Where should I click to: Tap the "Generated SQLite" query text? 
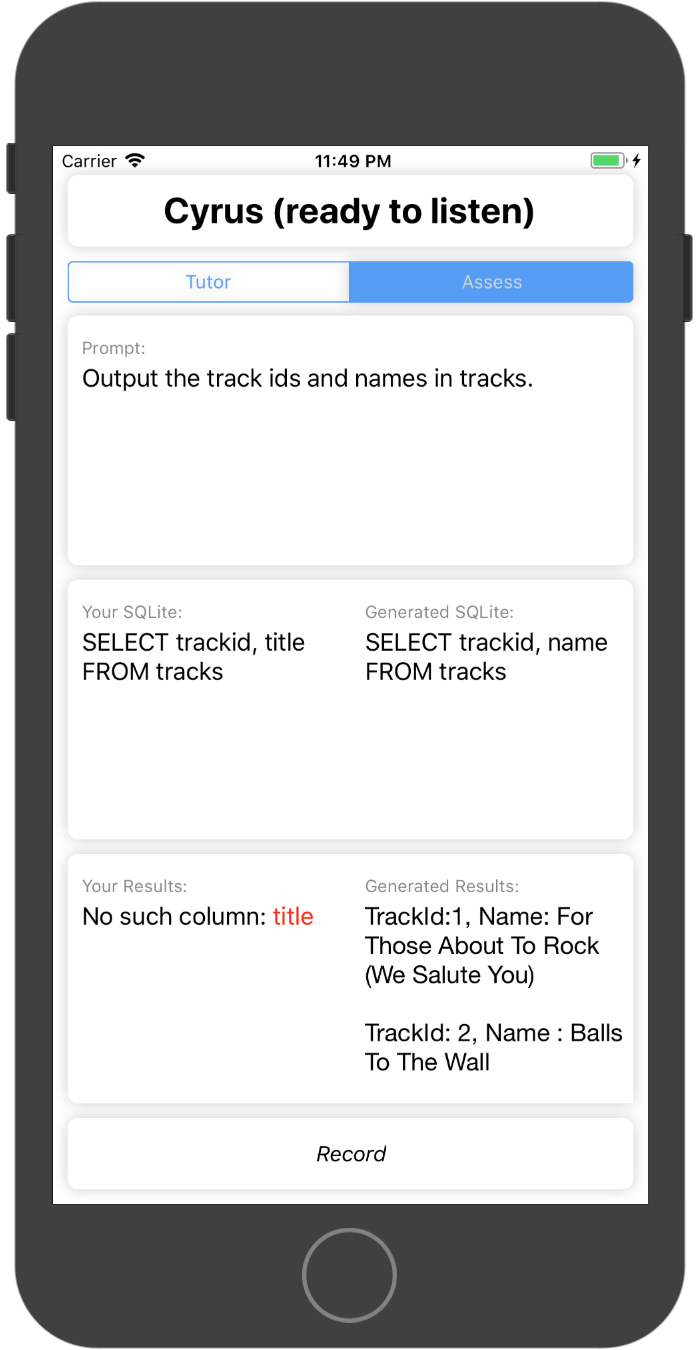click(x=486, y=657)
